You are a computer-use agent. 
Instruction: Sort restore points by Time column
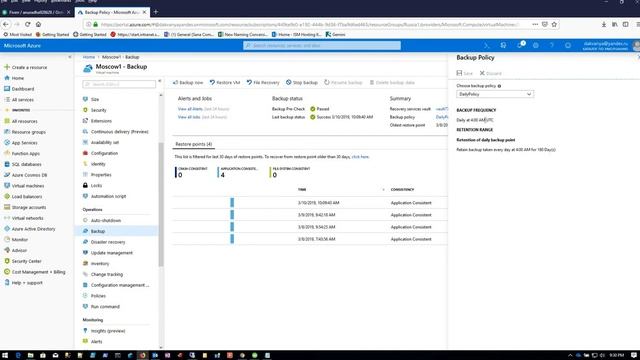click(302, 190)
